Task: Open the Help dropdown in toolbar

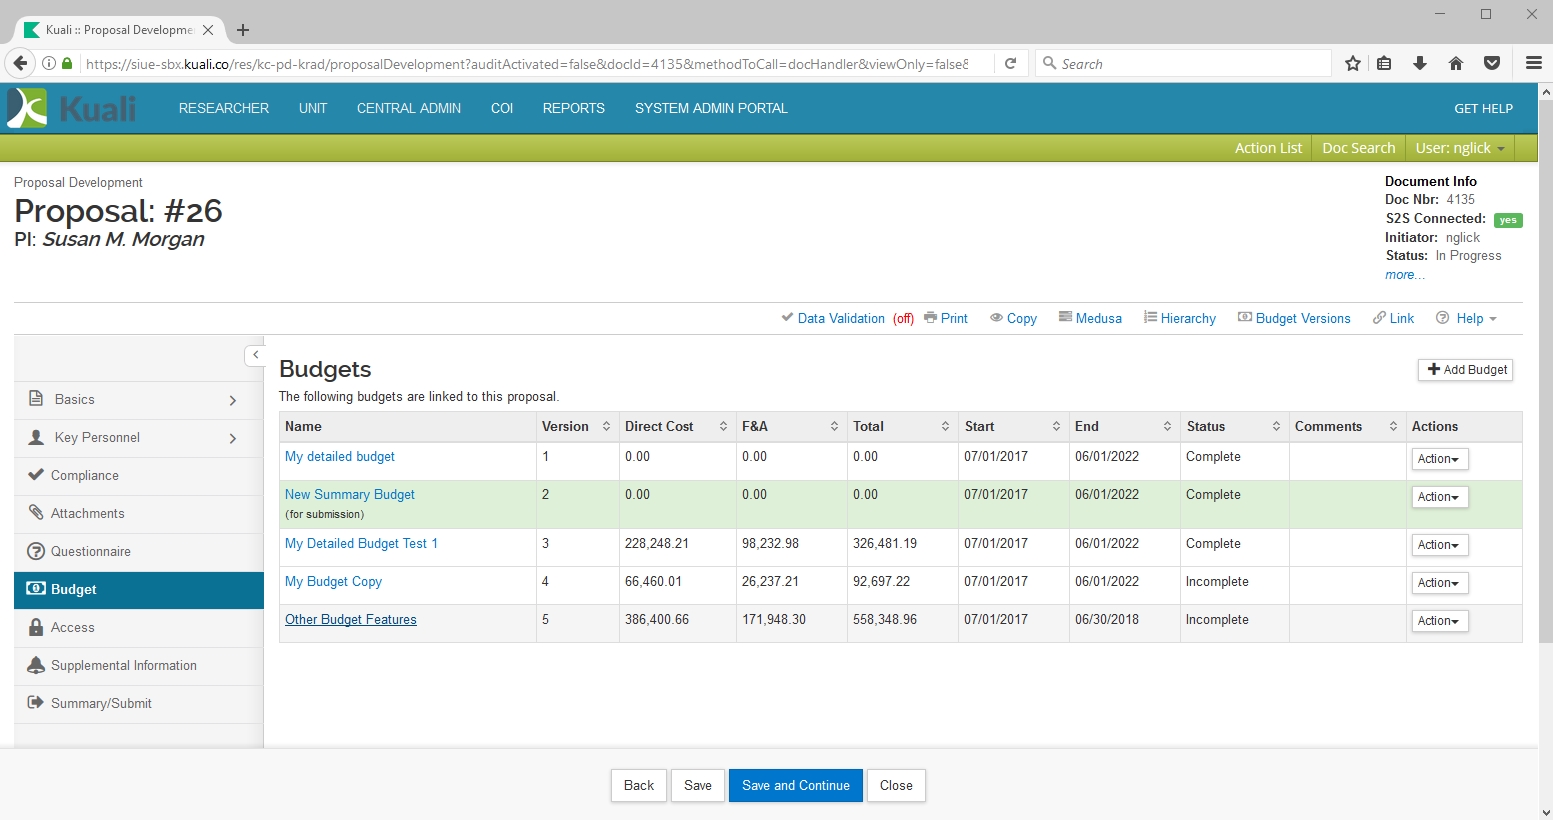Action: click(1467, 318)
